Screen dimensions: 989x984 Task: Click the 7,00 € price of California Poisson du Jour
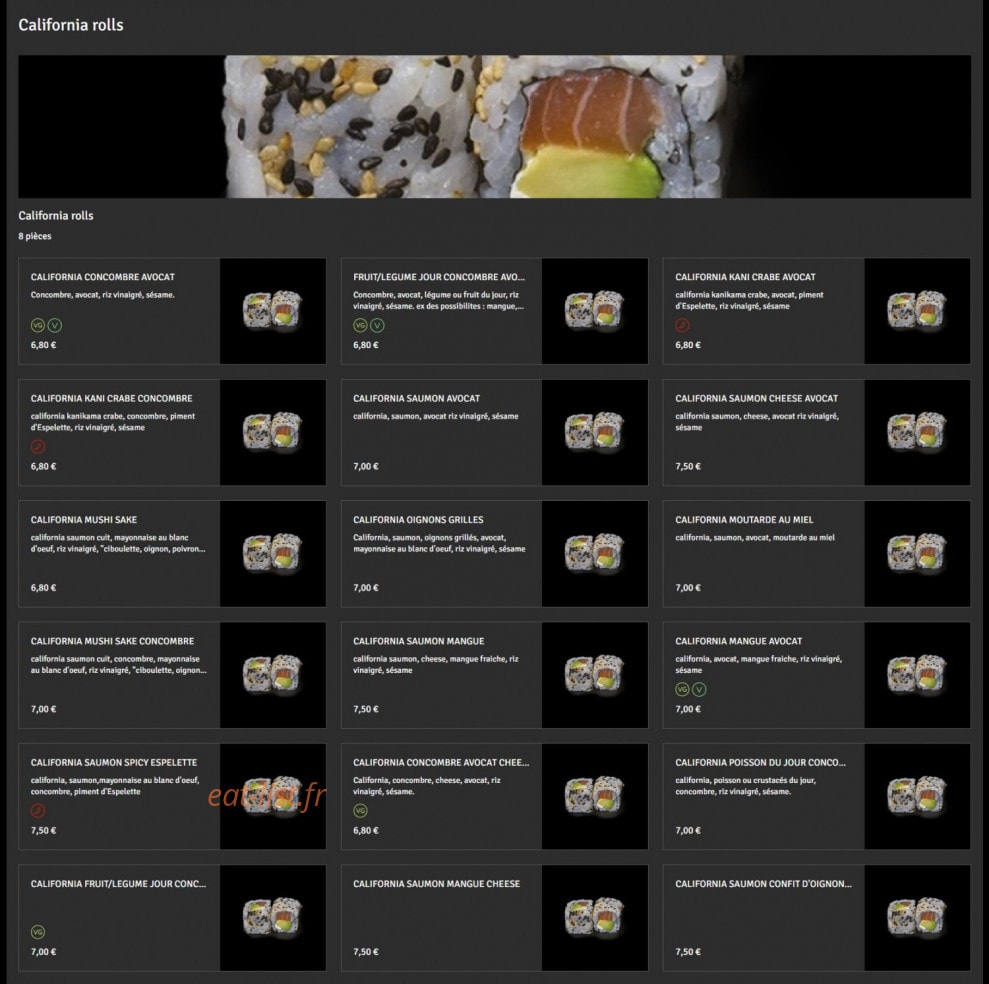point(688,831)
